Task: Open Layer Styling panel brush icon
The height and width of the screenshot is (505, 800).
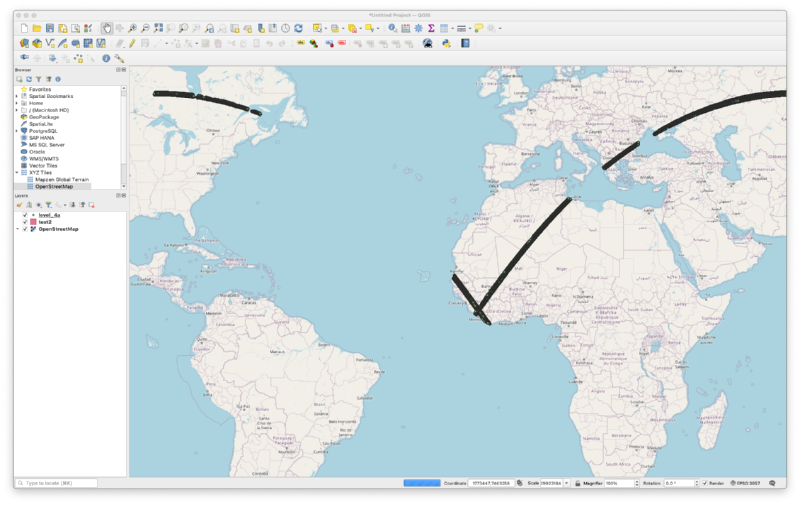Action: point(19,205)
